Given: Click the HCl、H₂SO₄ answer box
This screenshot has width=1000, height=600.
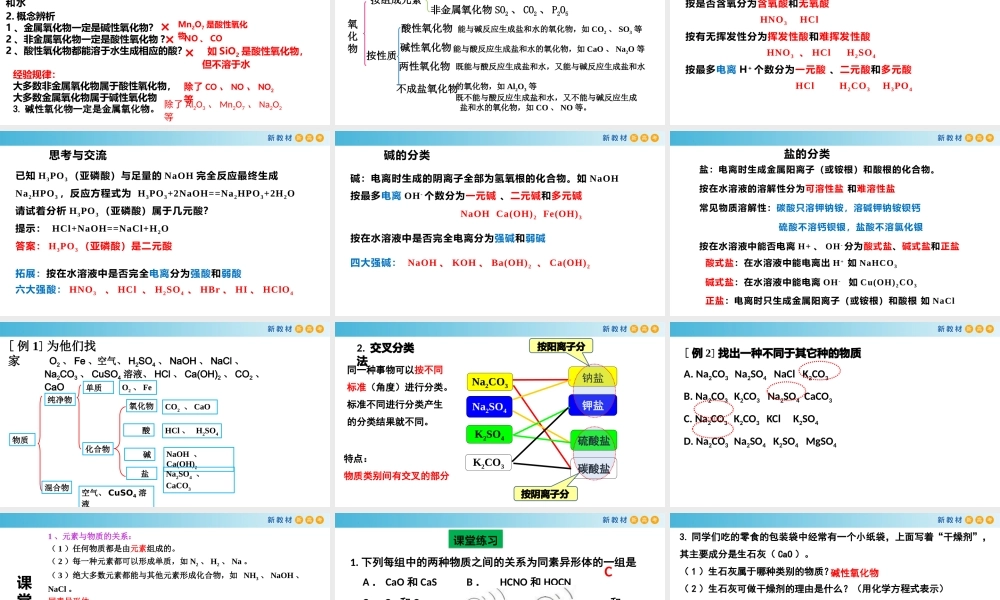Looking at the screenshot, I should coord(191,431).
